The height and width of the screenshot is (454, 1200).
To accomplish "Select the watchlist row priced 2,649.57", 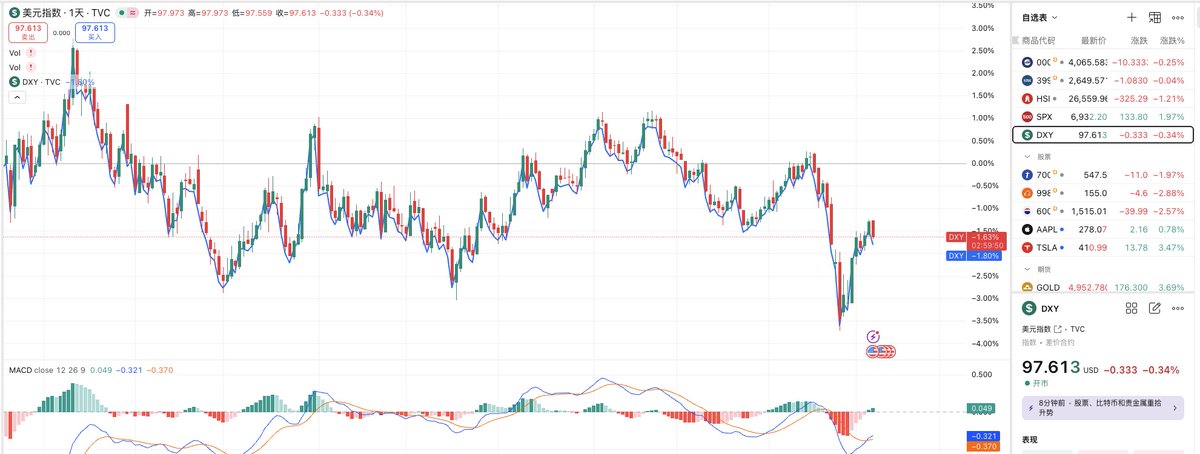I will pos(1103,80).
